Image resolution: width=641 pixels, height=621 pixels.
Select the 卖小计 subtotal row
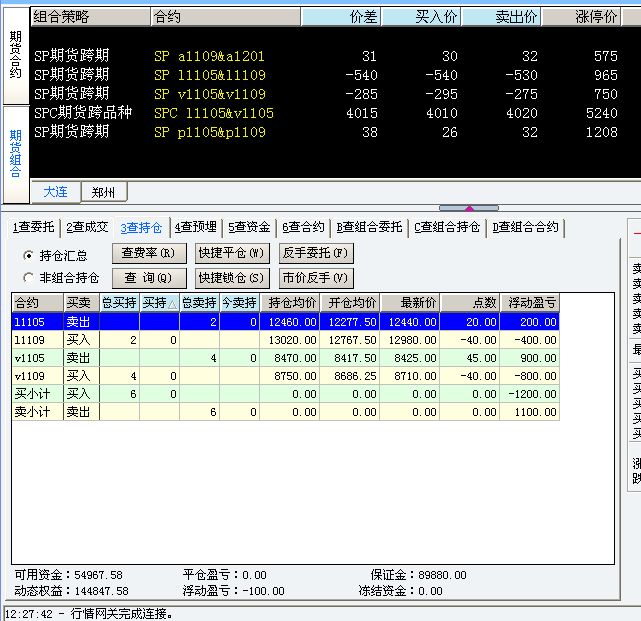click(x=285, y=412)
